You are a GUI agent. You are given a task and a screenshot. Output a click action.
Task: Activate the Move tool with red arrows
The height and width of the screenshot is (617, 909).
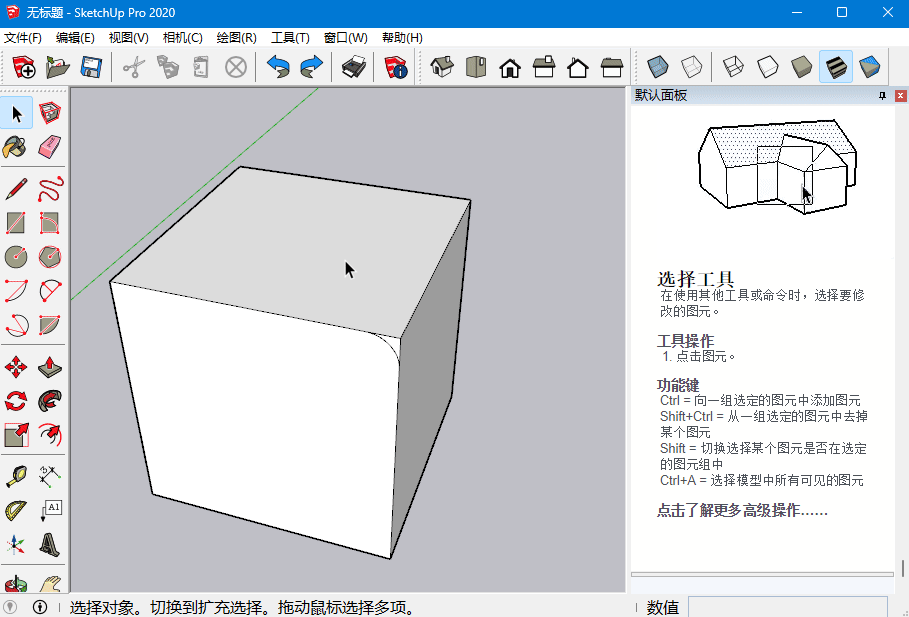coord(16,367)
